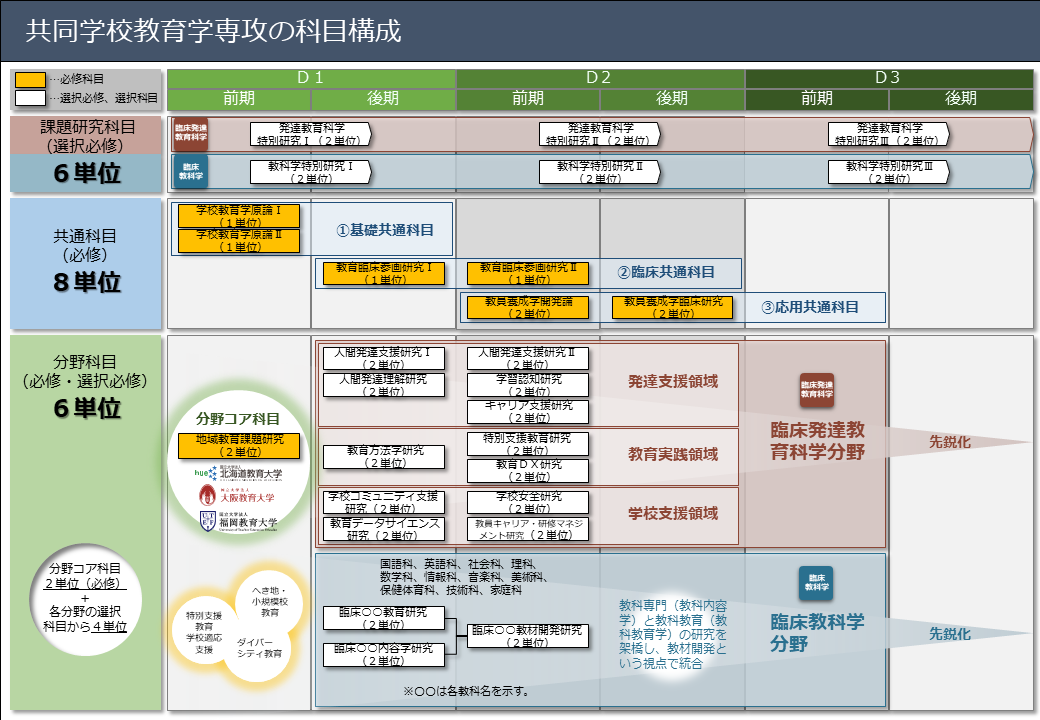Screen dimensions: 1040x720
Task: Click the 北海道教育大学 logo
Action: [x=238, y=473]
